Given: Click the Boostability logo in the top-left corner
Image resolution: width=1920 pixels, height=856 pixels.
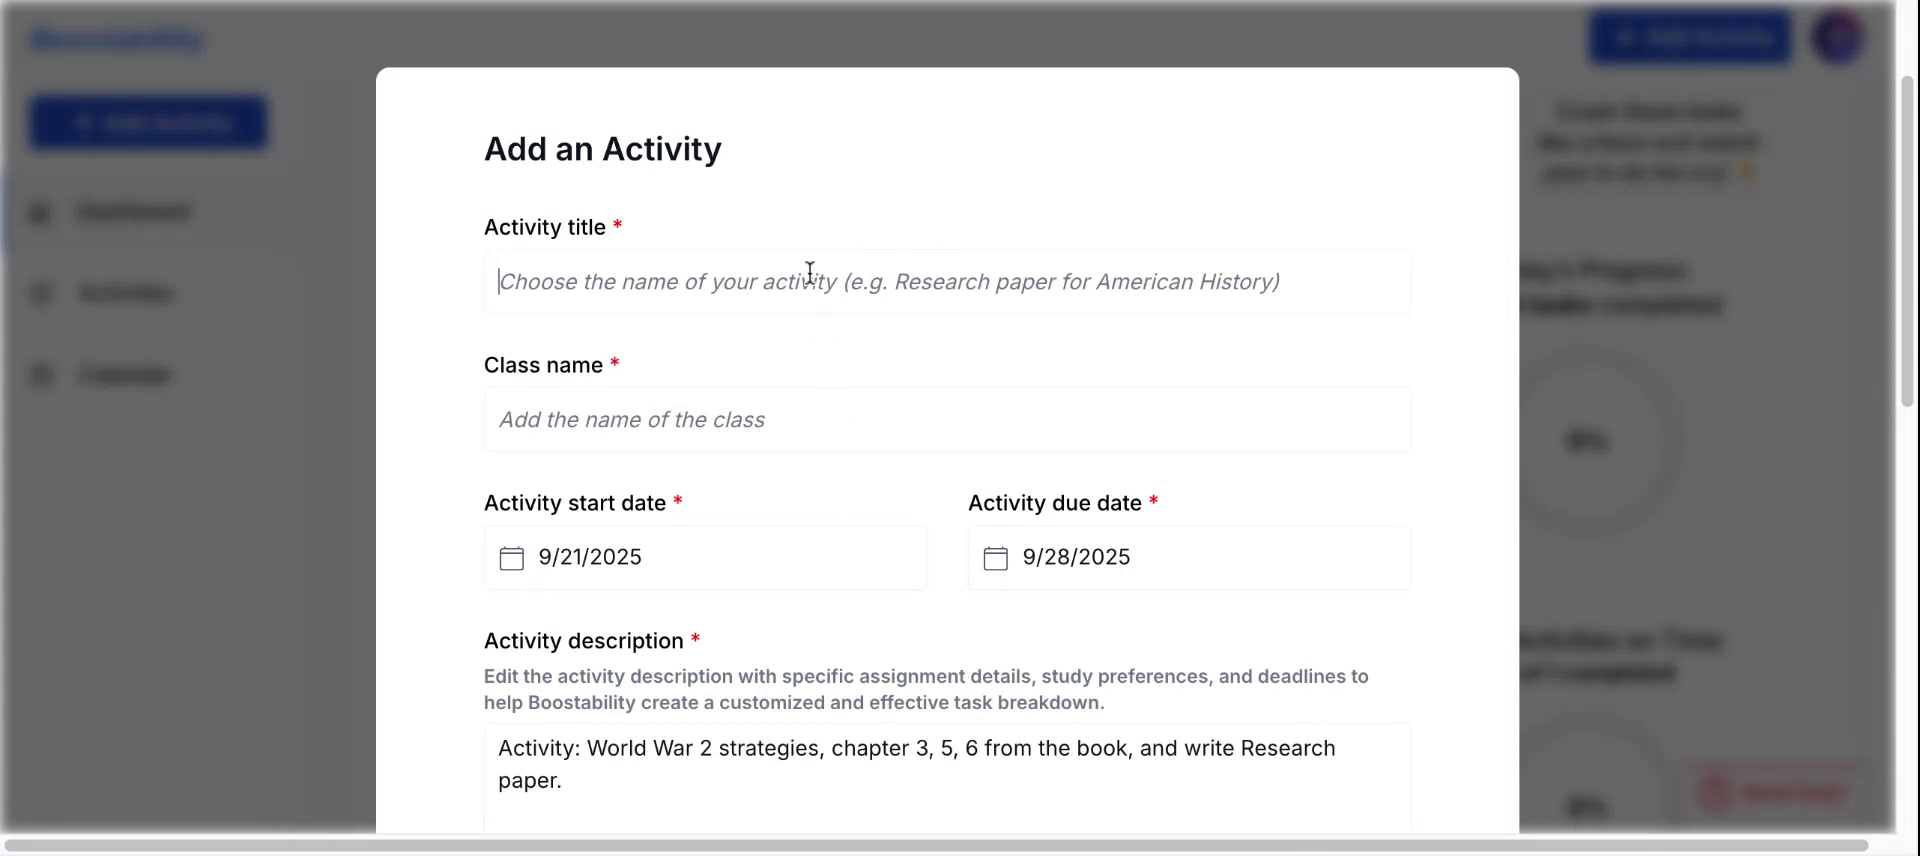Looking at the screenshot, I should pyautogui.click(x=118, y=40).
